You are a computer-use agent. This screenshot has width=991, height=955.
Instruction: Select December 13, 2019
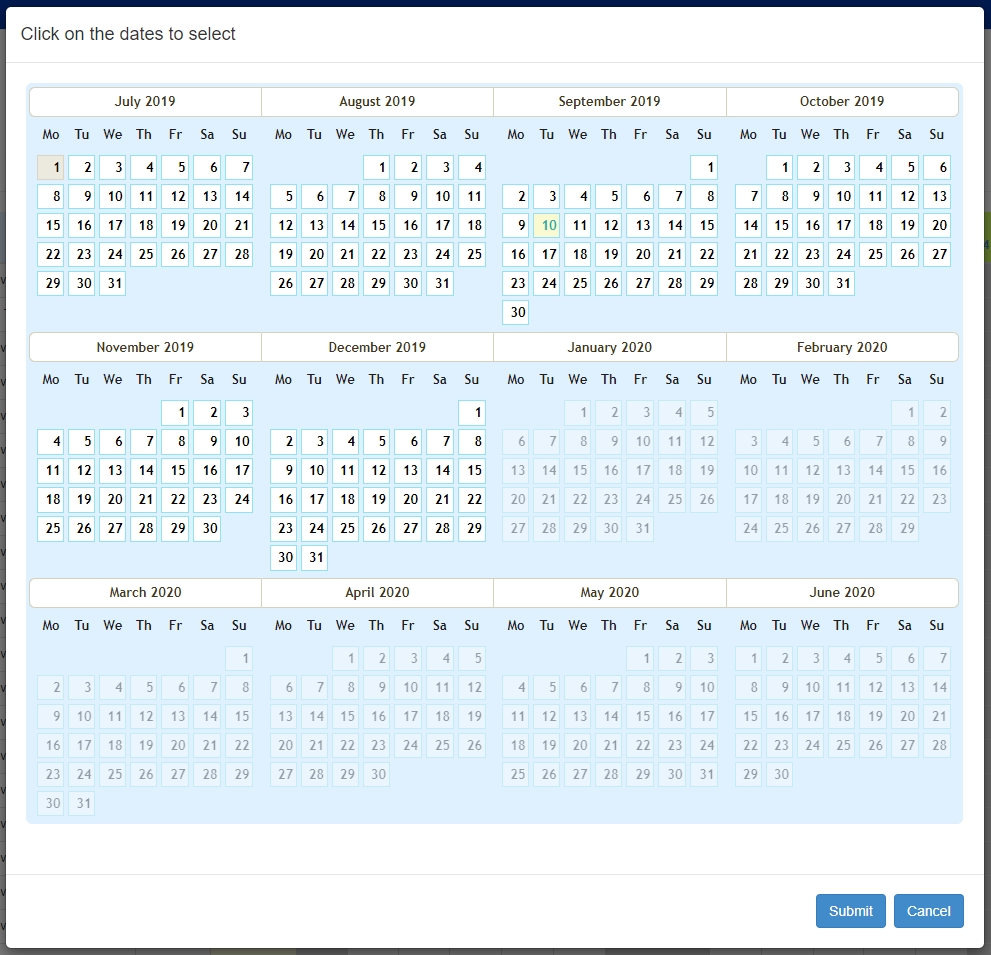(x=408, y=470)
